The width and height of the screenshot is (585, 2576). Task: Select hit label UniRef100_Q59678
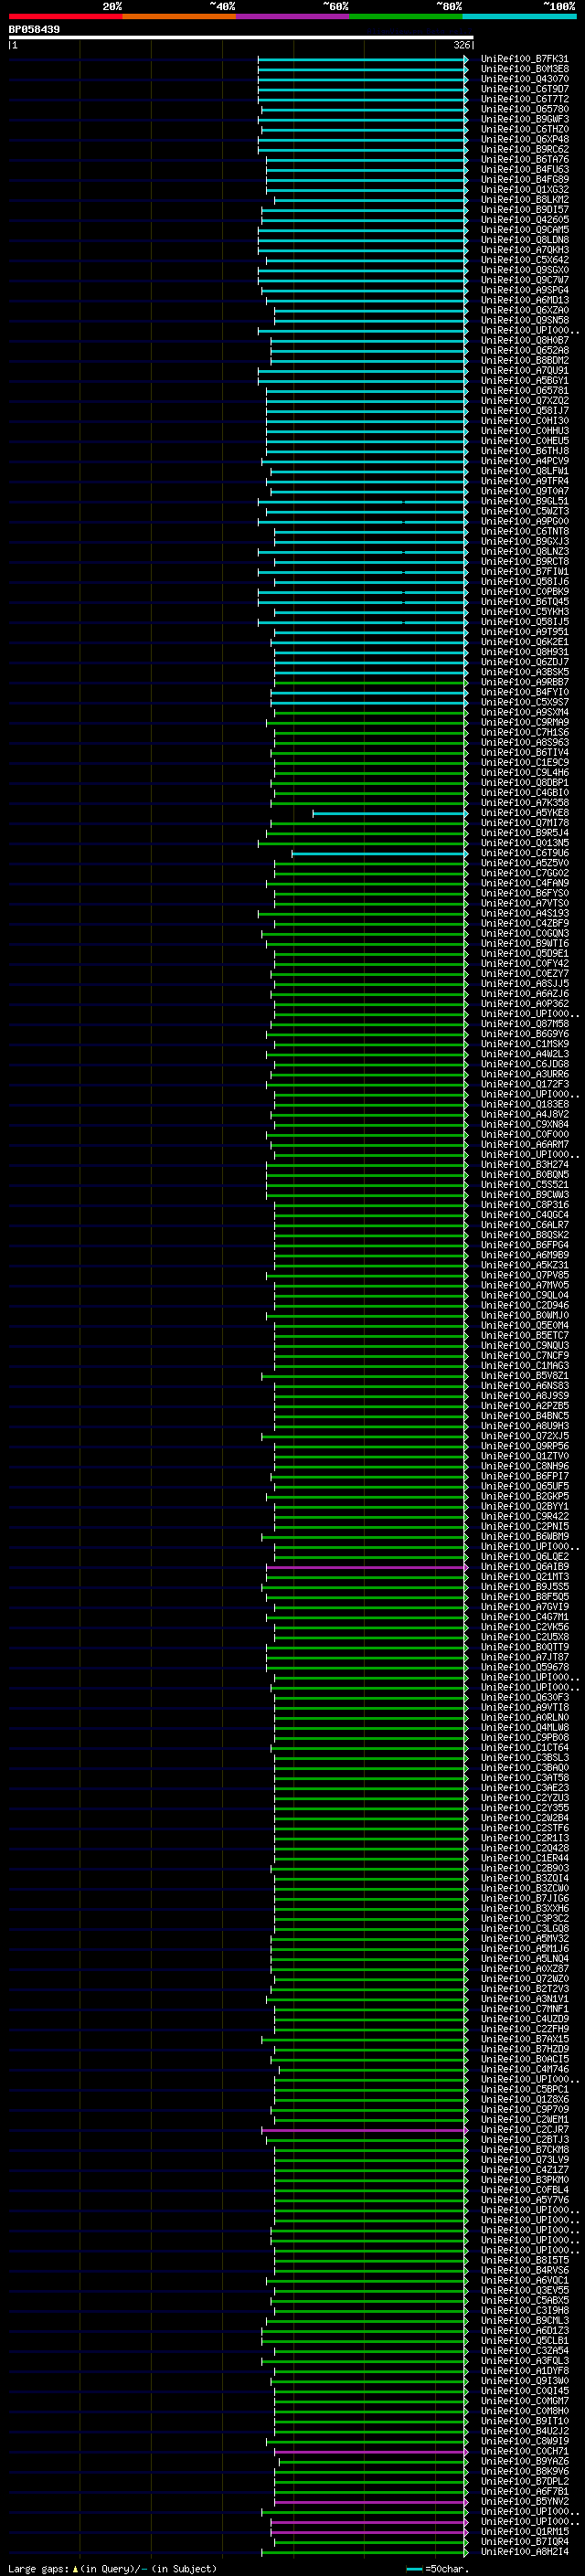525,1667
